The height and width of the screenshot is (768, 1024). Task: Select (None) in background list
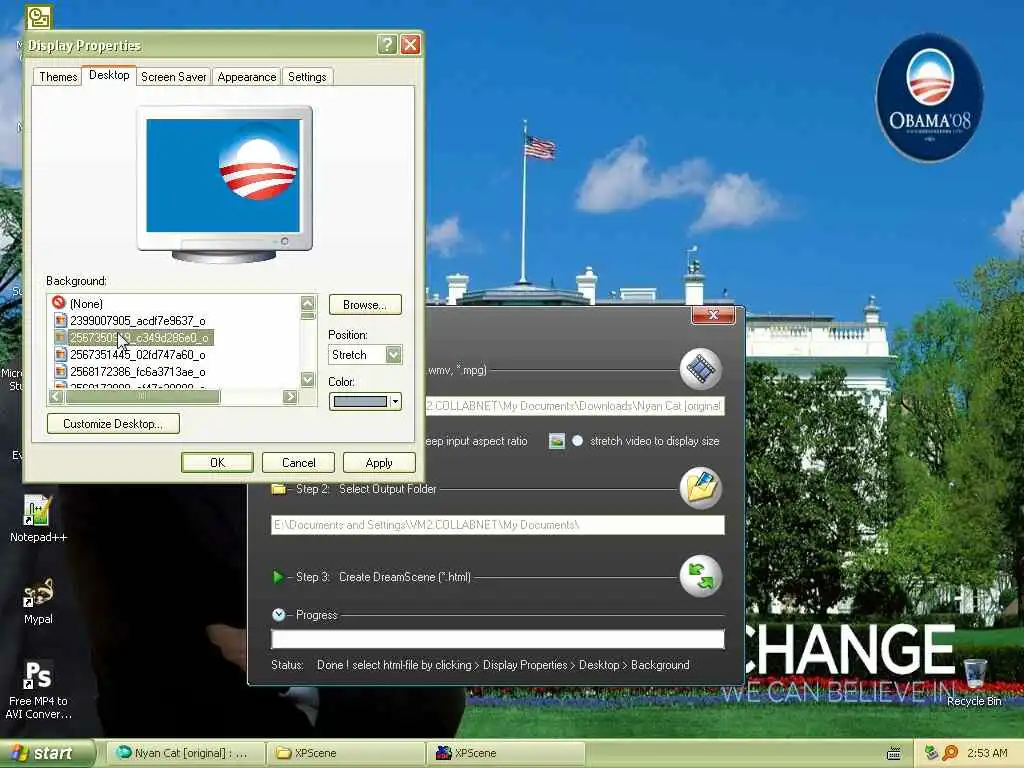point(86,304)
